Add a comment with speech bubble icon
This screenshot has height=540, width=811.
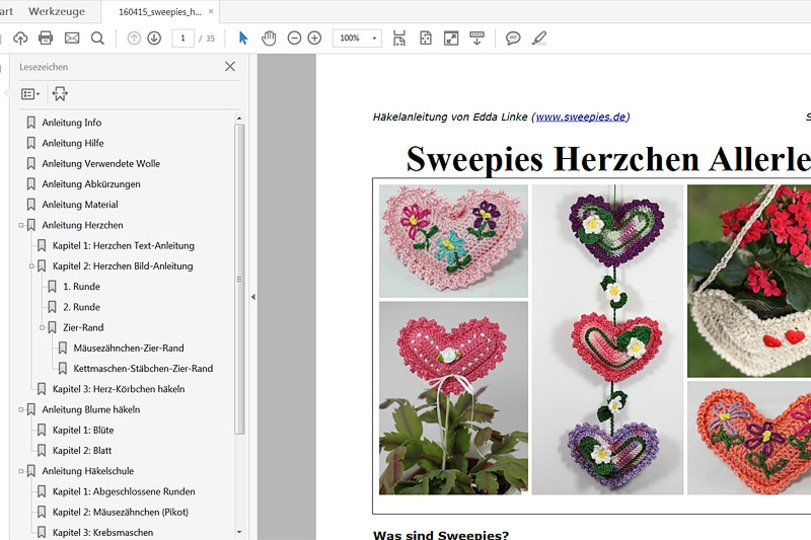pyautogui.click(x=513, y=38)
